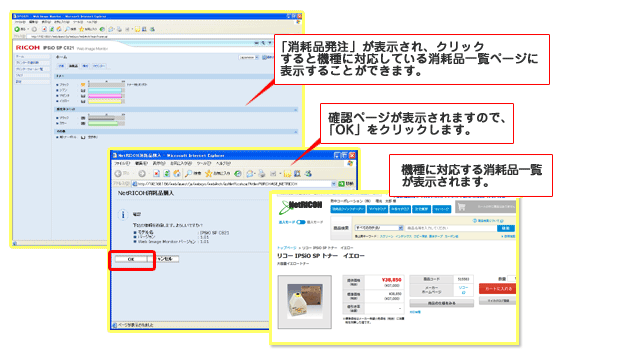Click Go button in NetRICOH IE window
This screenshot has width=620, height=362.
(346, 184)
